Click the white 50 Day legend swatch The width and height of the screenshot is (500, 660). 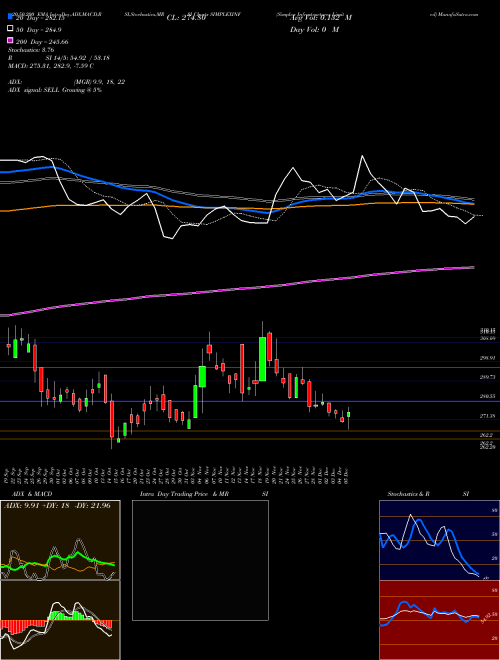(x=10, y=29)
